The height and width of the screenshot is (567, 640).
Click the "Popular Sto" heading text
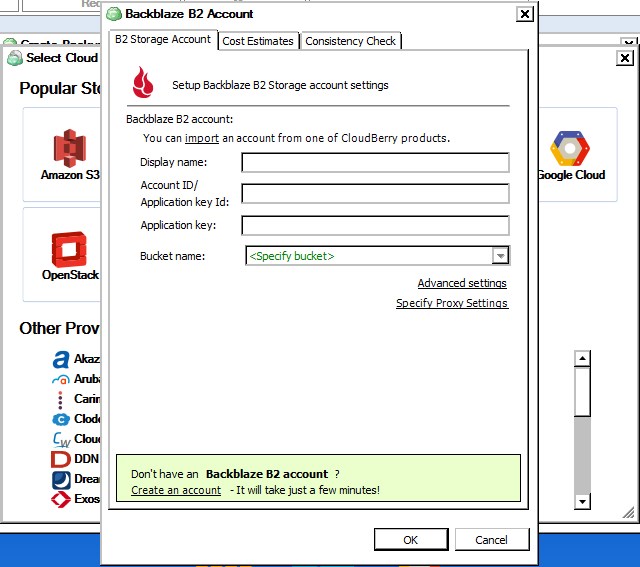click(x=60, y=88)
